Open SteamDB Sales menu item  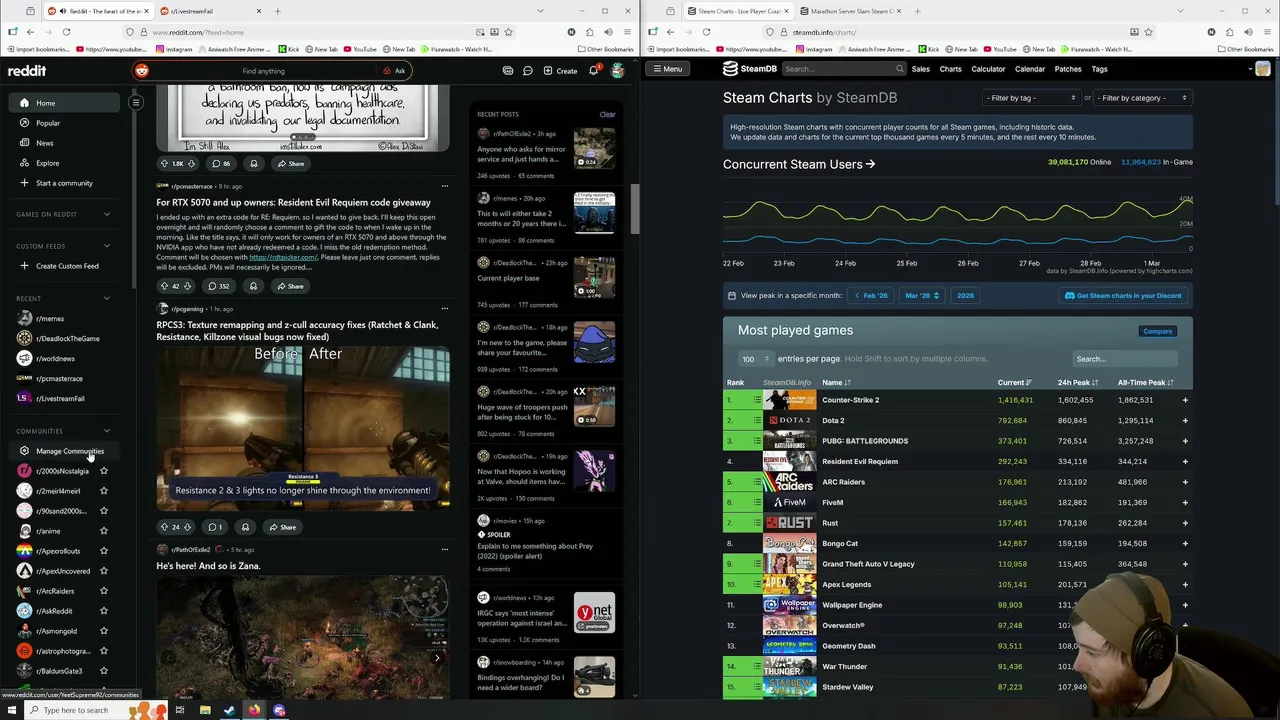pyautogui.click(x=920, y=69)
